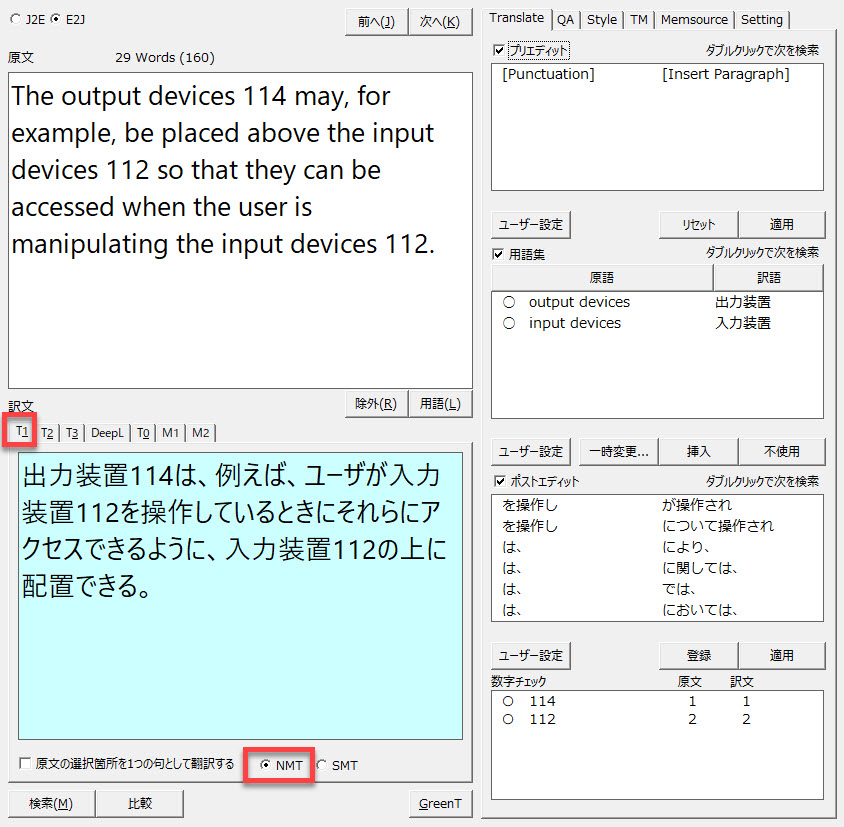Switch to the QA tab
Image resolution: width=844 pixels, height=827 pixels.
[565, 19]
